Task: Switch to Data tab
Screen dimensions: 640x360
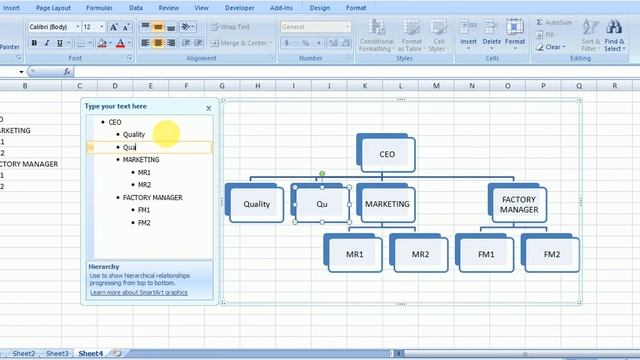Action: (136, 8)
